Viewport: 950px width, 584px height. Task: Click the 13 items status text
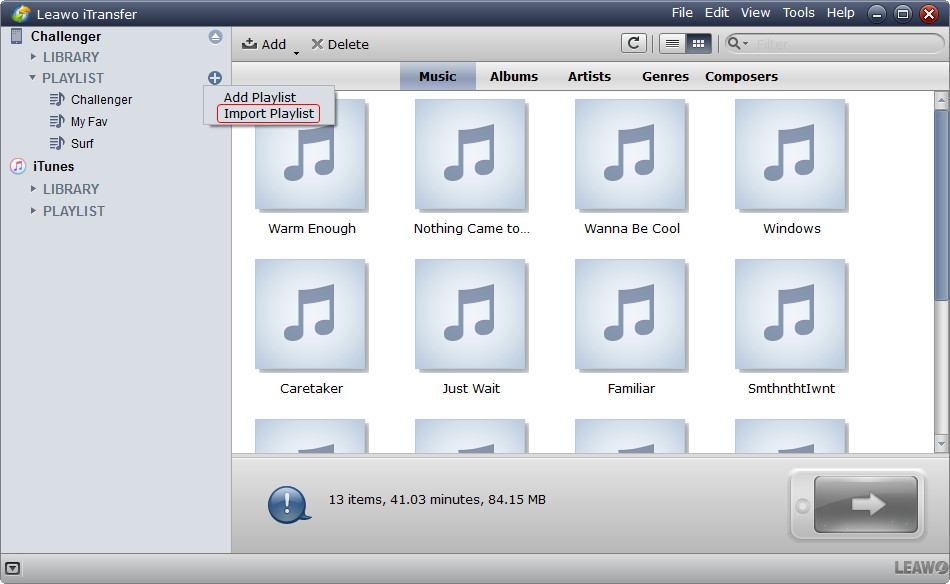click(x=437, y=500)
